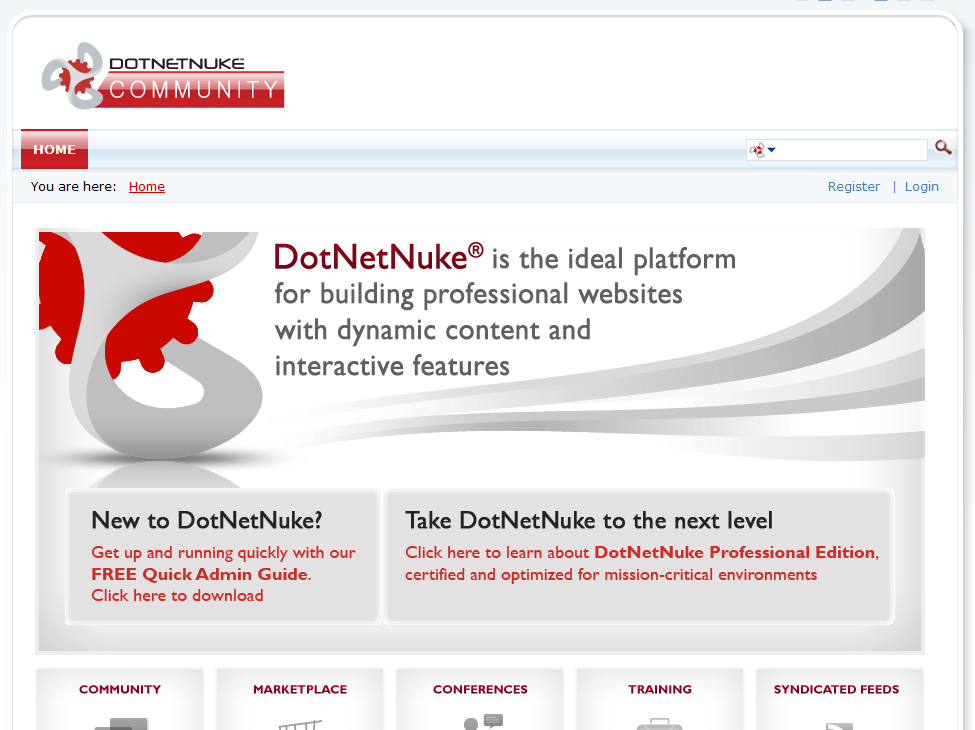The image size is (975, 730).
Task: Click the magnifying glass search icon
Action: click(943, 148)
